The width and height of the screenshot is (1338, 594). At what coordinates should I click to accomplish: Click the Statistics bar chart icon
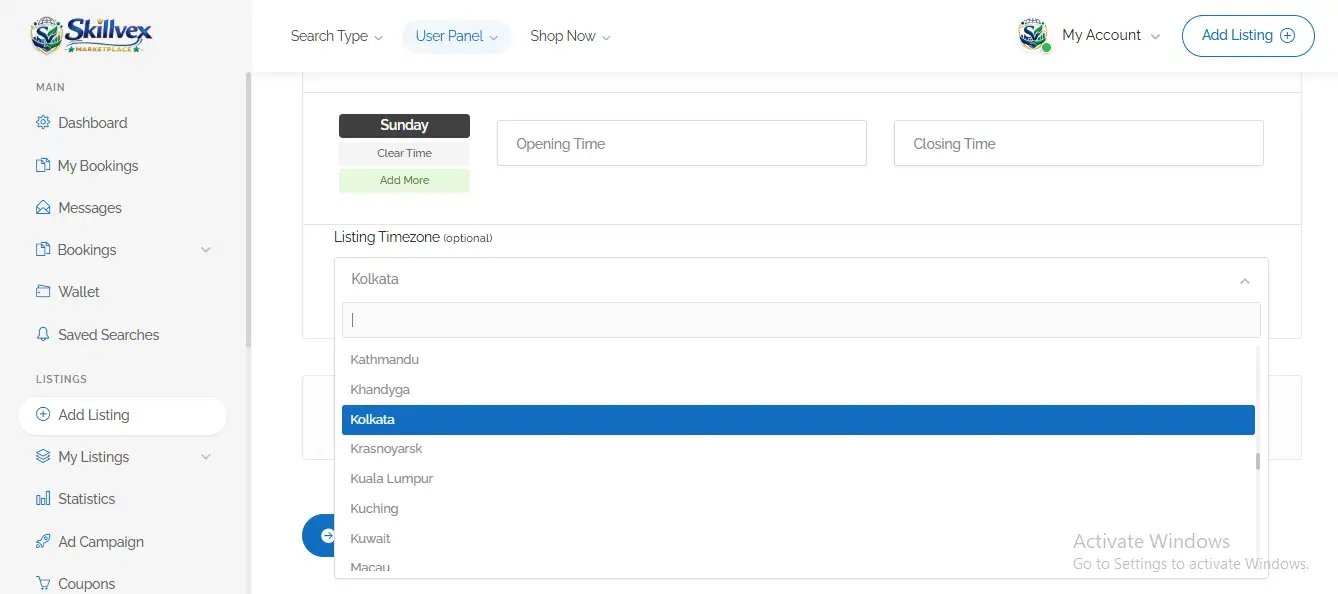pyautogui.click(x=43, y=499)
